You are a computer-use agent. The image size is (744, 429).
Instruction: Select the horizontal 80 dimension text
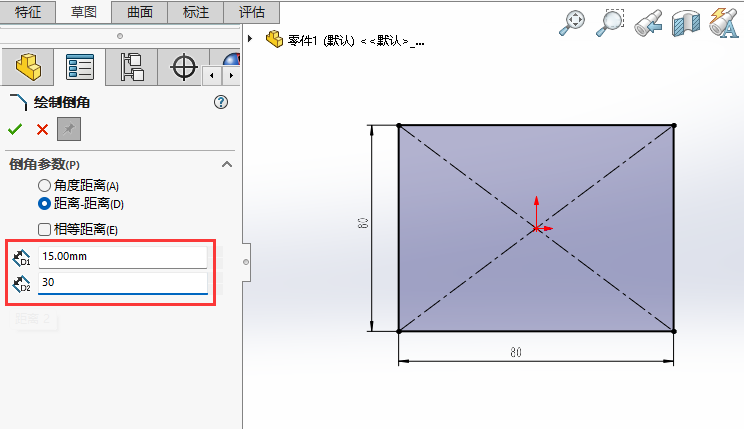(516, 352)
